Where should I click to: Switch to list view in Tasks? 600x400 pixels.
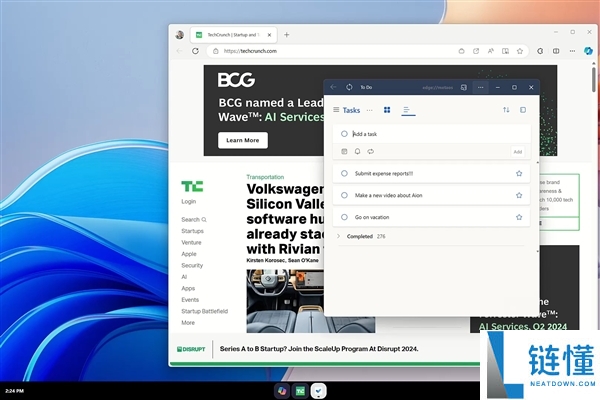point(407,110)
